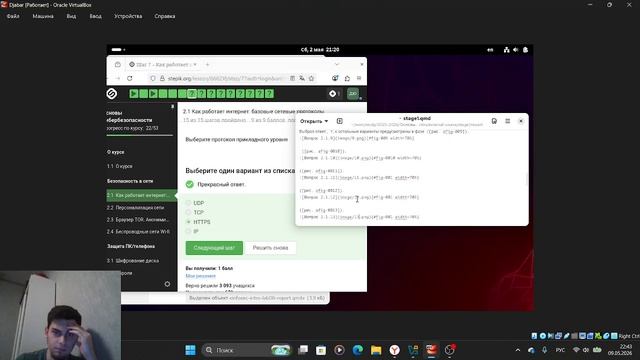
Task: Click the Поиск taskbar search box
Action: coord(246,350)
